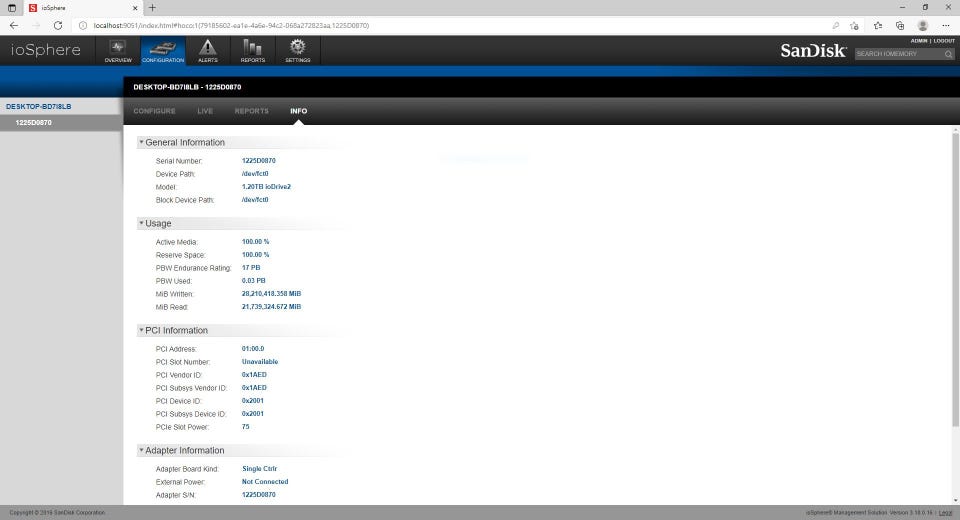960x520 pixels.
Task: Open browser settings ellipsis menu
Action: [946, 25]
